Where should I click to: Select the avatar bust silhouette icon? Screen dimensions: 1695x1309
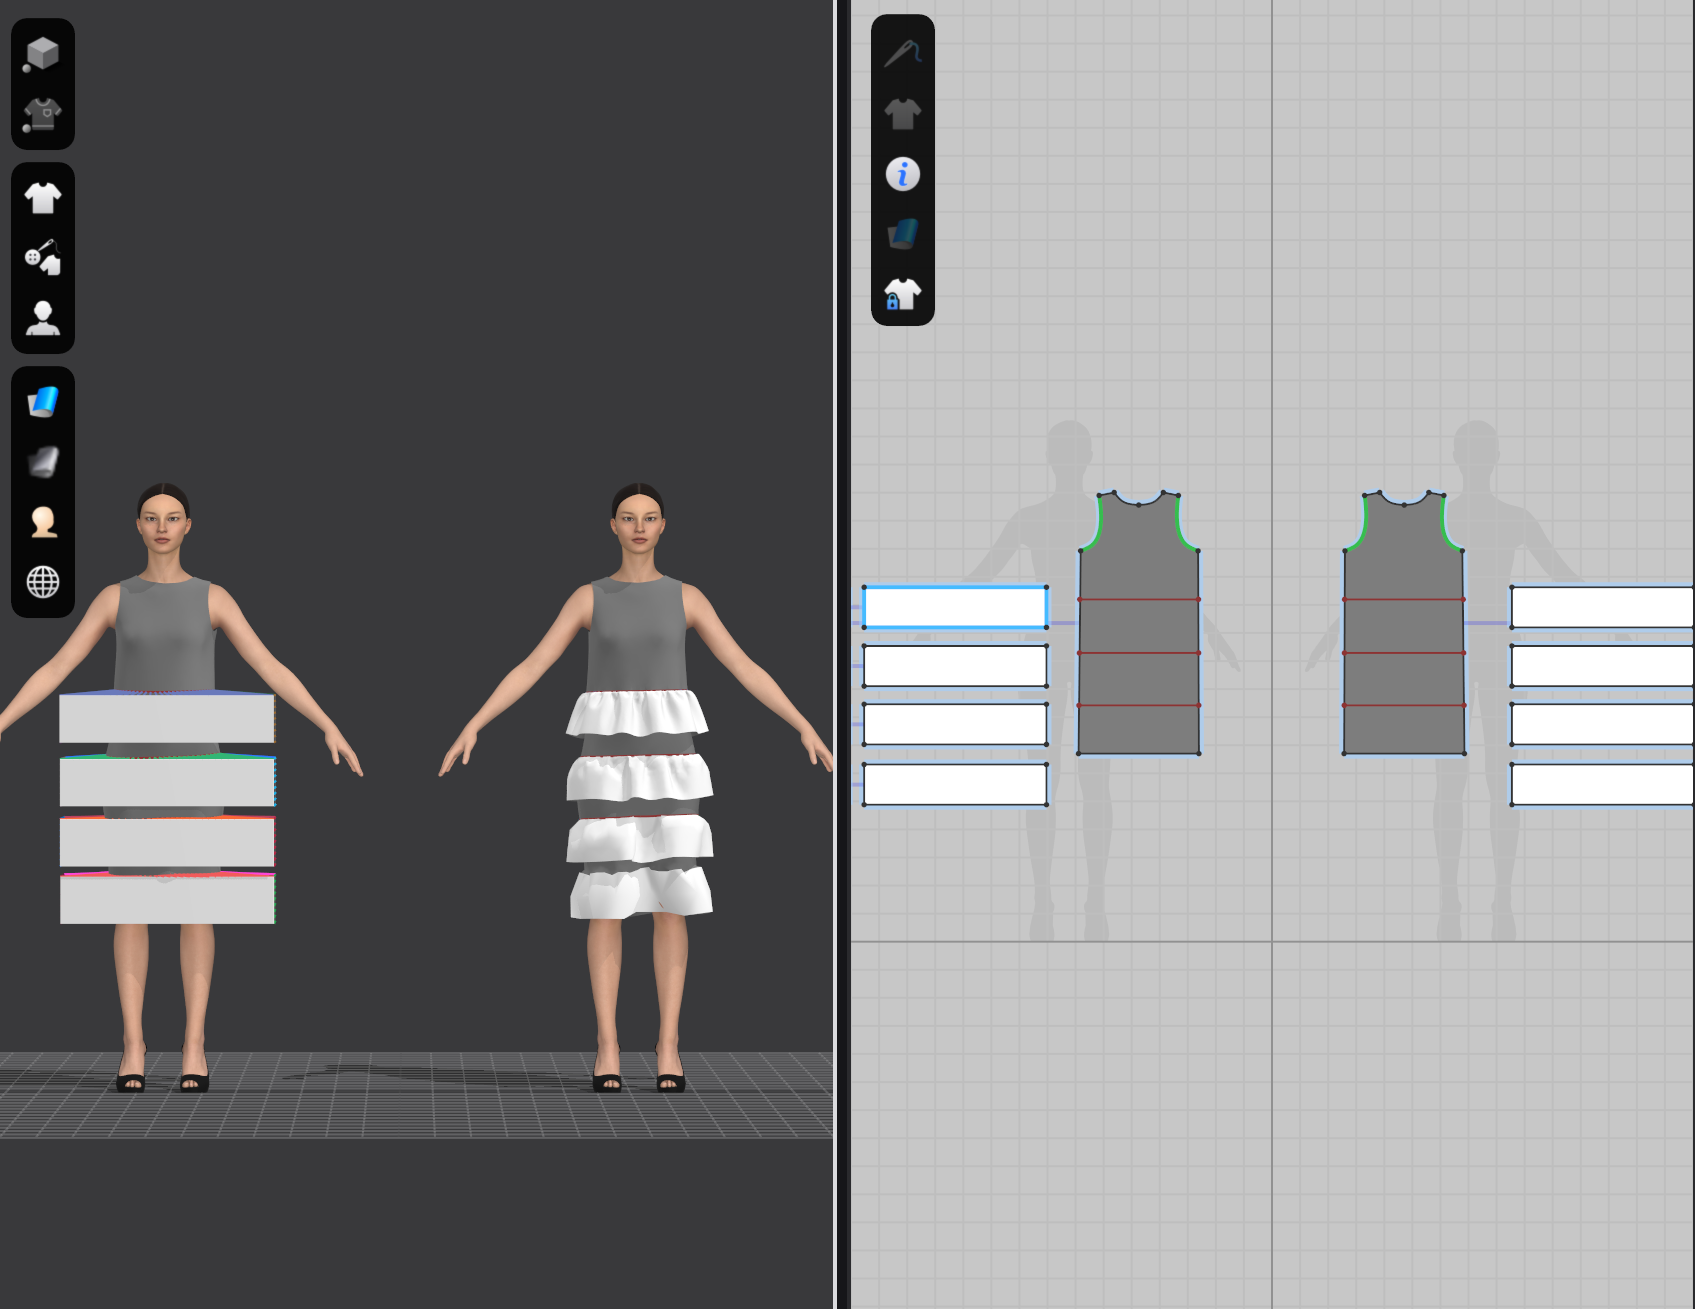(x=42, y=319)
